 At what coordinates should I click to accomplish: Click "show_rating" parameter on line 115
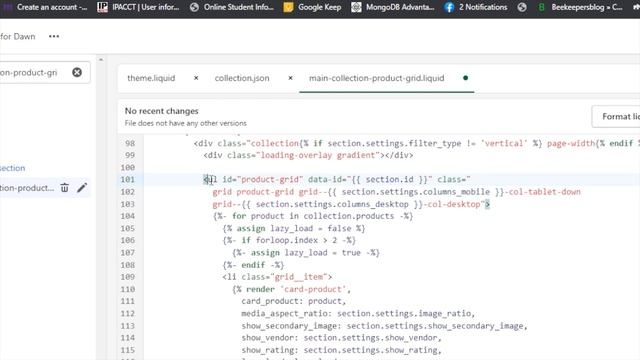pyautogui.click(x=270, y=350)
